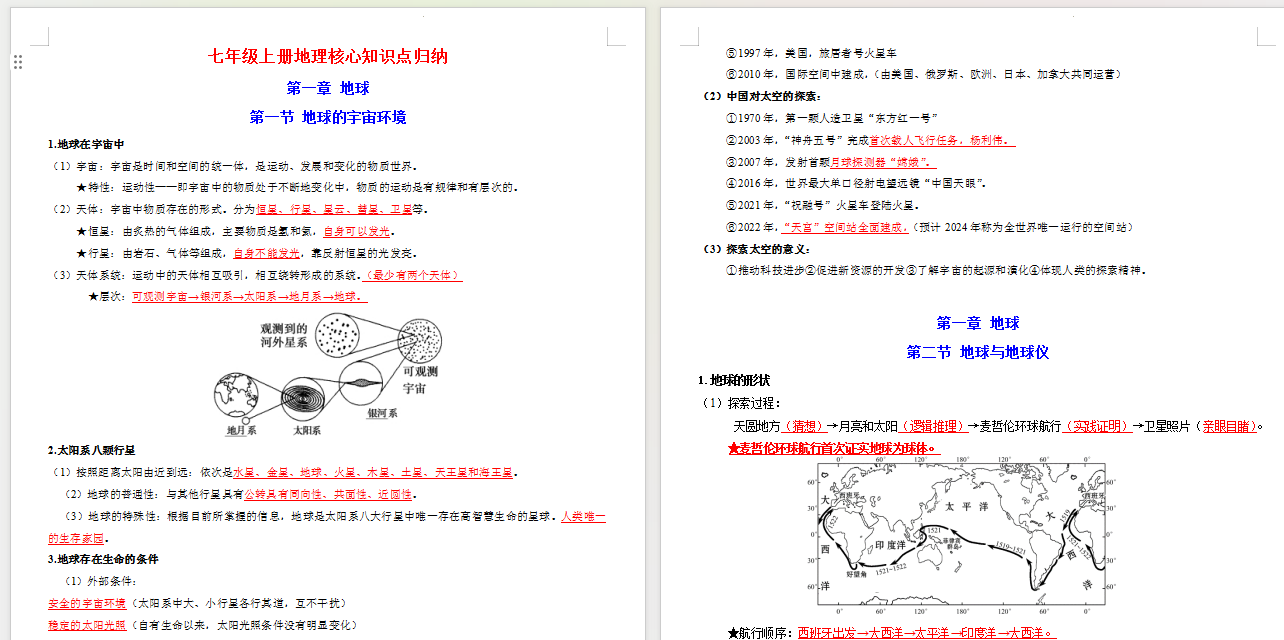1284x640 pixels.
Task: Click the red text "稳定的太阳光照"
Action: point(87,625)
